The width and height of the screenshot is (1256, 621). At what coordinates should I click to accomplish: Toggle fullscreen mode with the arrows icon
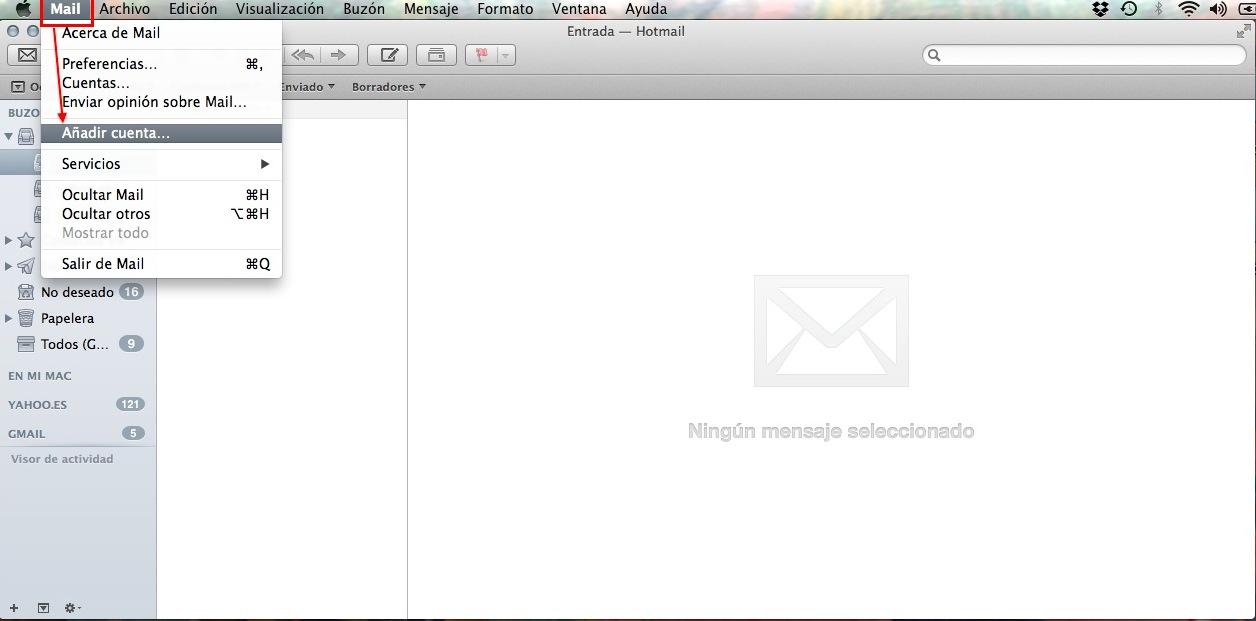point(1243,31)
